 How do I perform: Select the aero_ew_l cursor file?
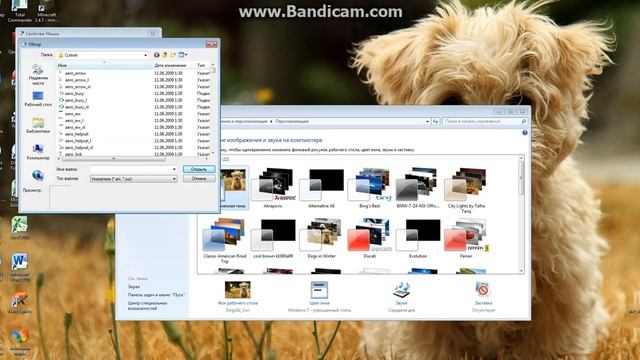[74, 120]
